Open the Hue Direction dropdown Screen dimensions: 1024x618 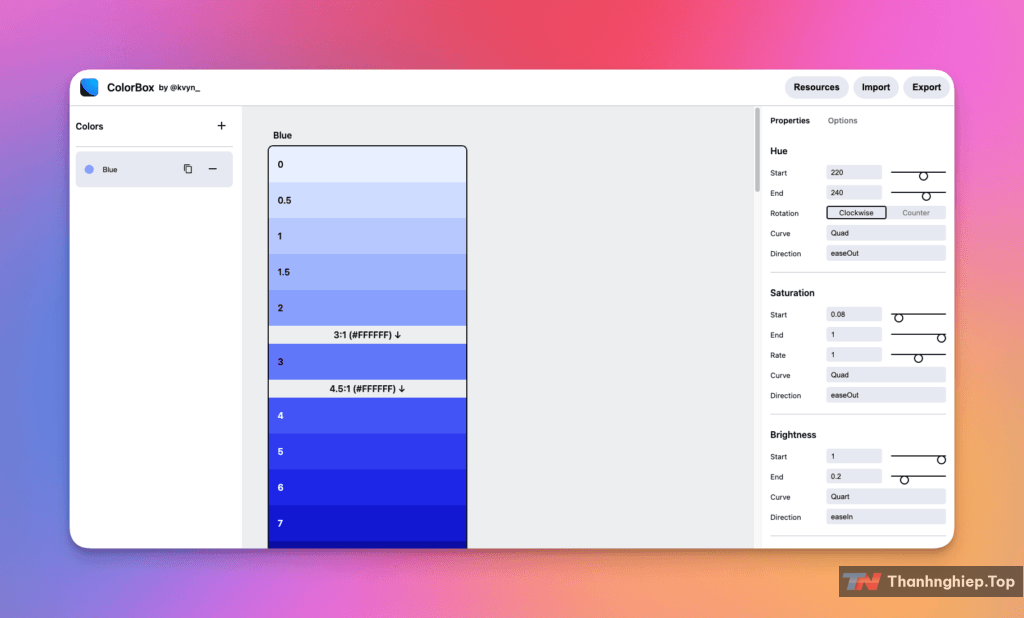pos(886,253)
